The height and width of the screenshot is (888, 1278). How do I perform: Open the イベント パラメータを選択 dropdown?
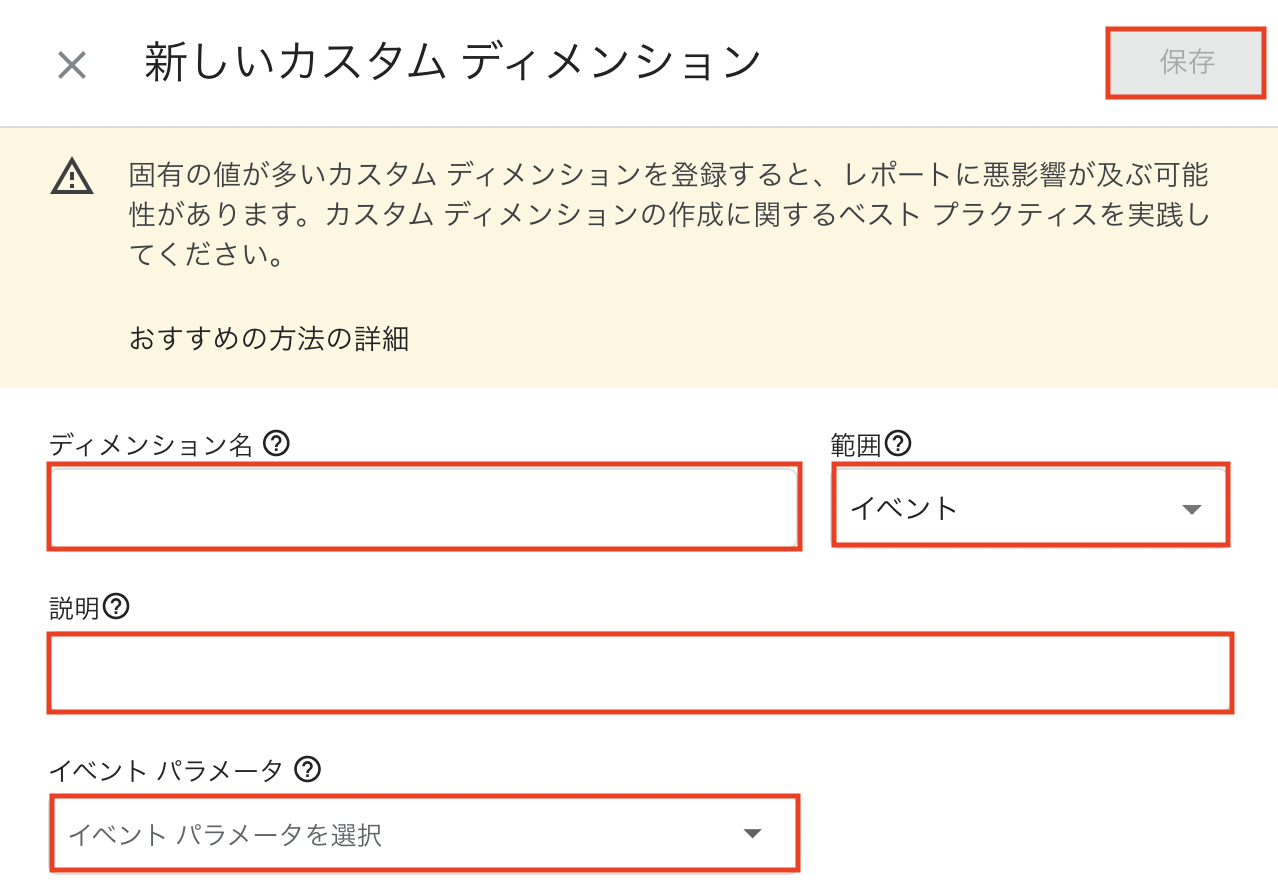click(x=424, y=832)
